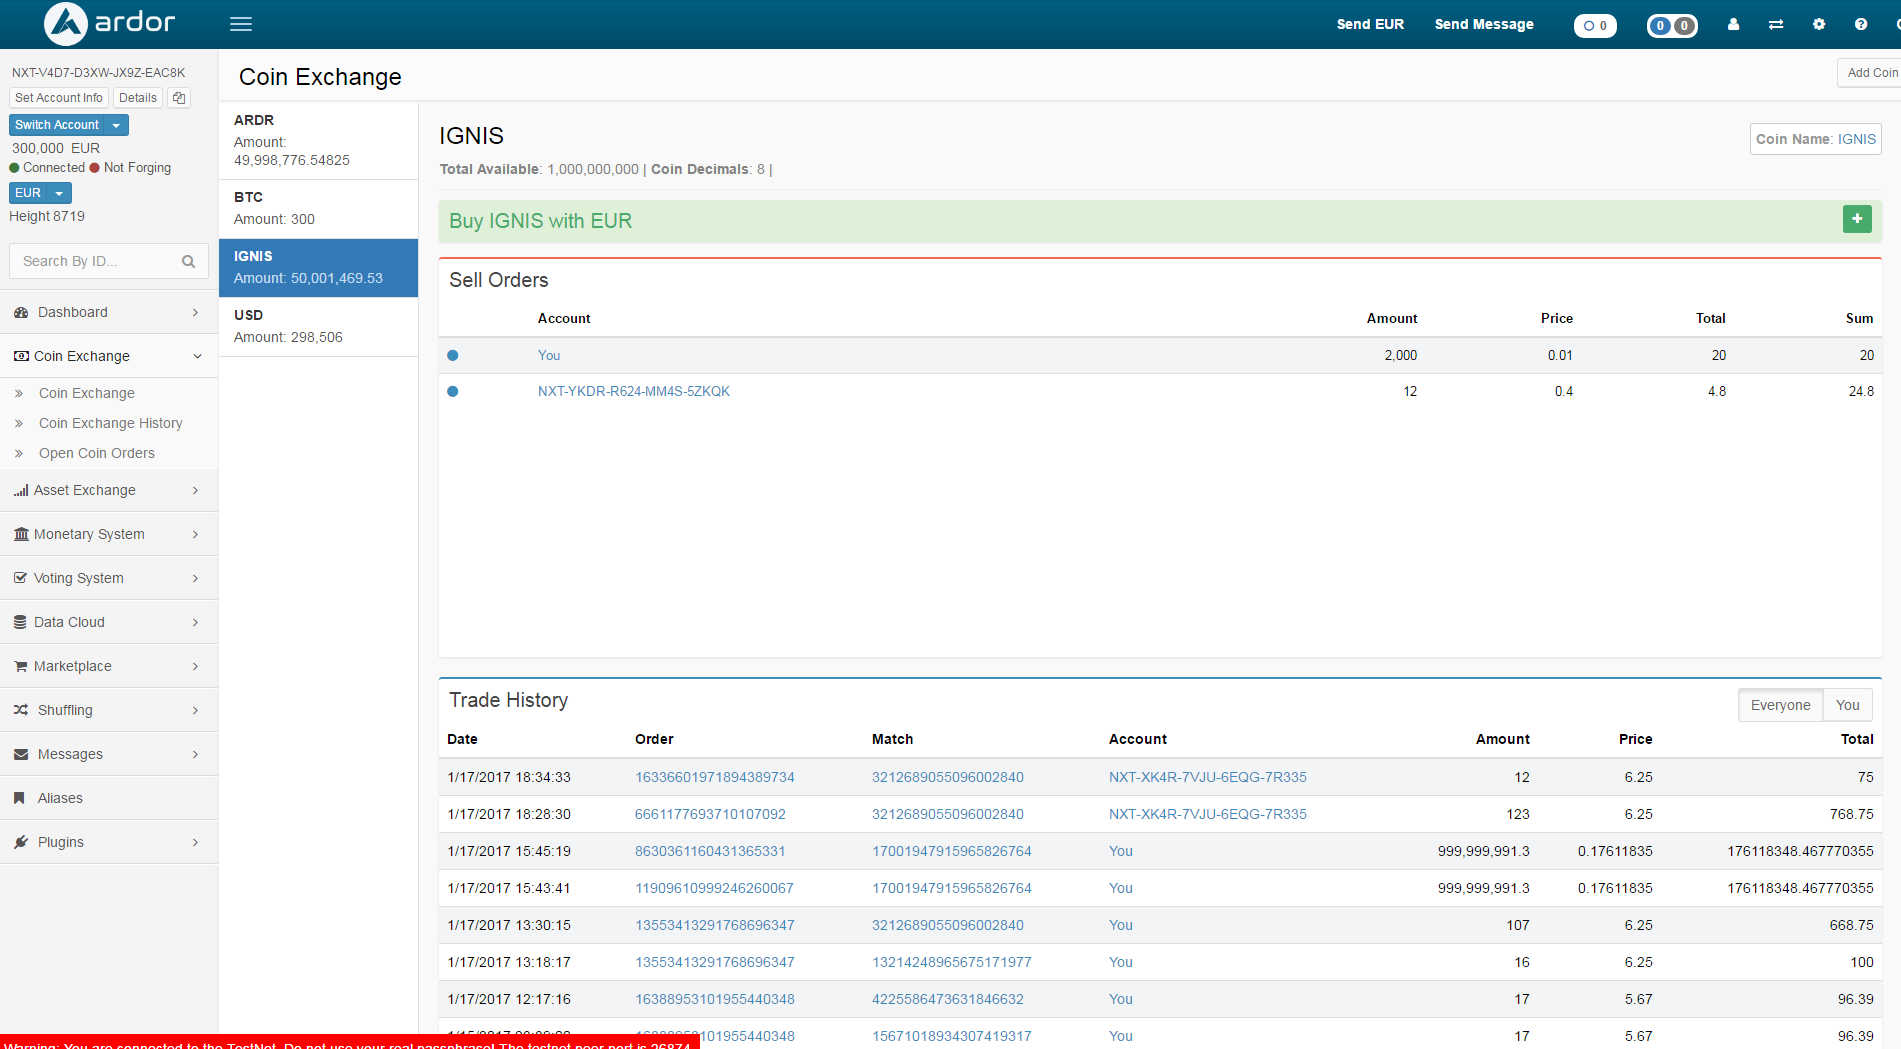The width and height of the screenshot is (1901, 1049).
Task: Click the transfer arrows icon in the header
Action: (1776, 24)
